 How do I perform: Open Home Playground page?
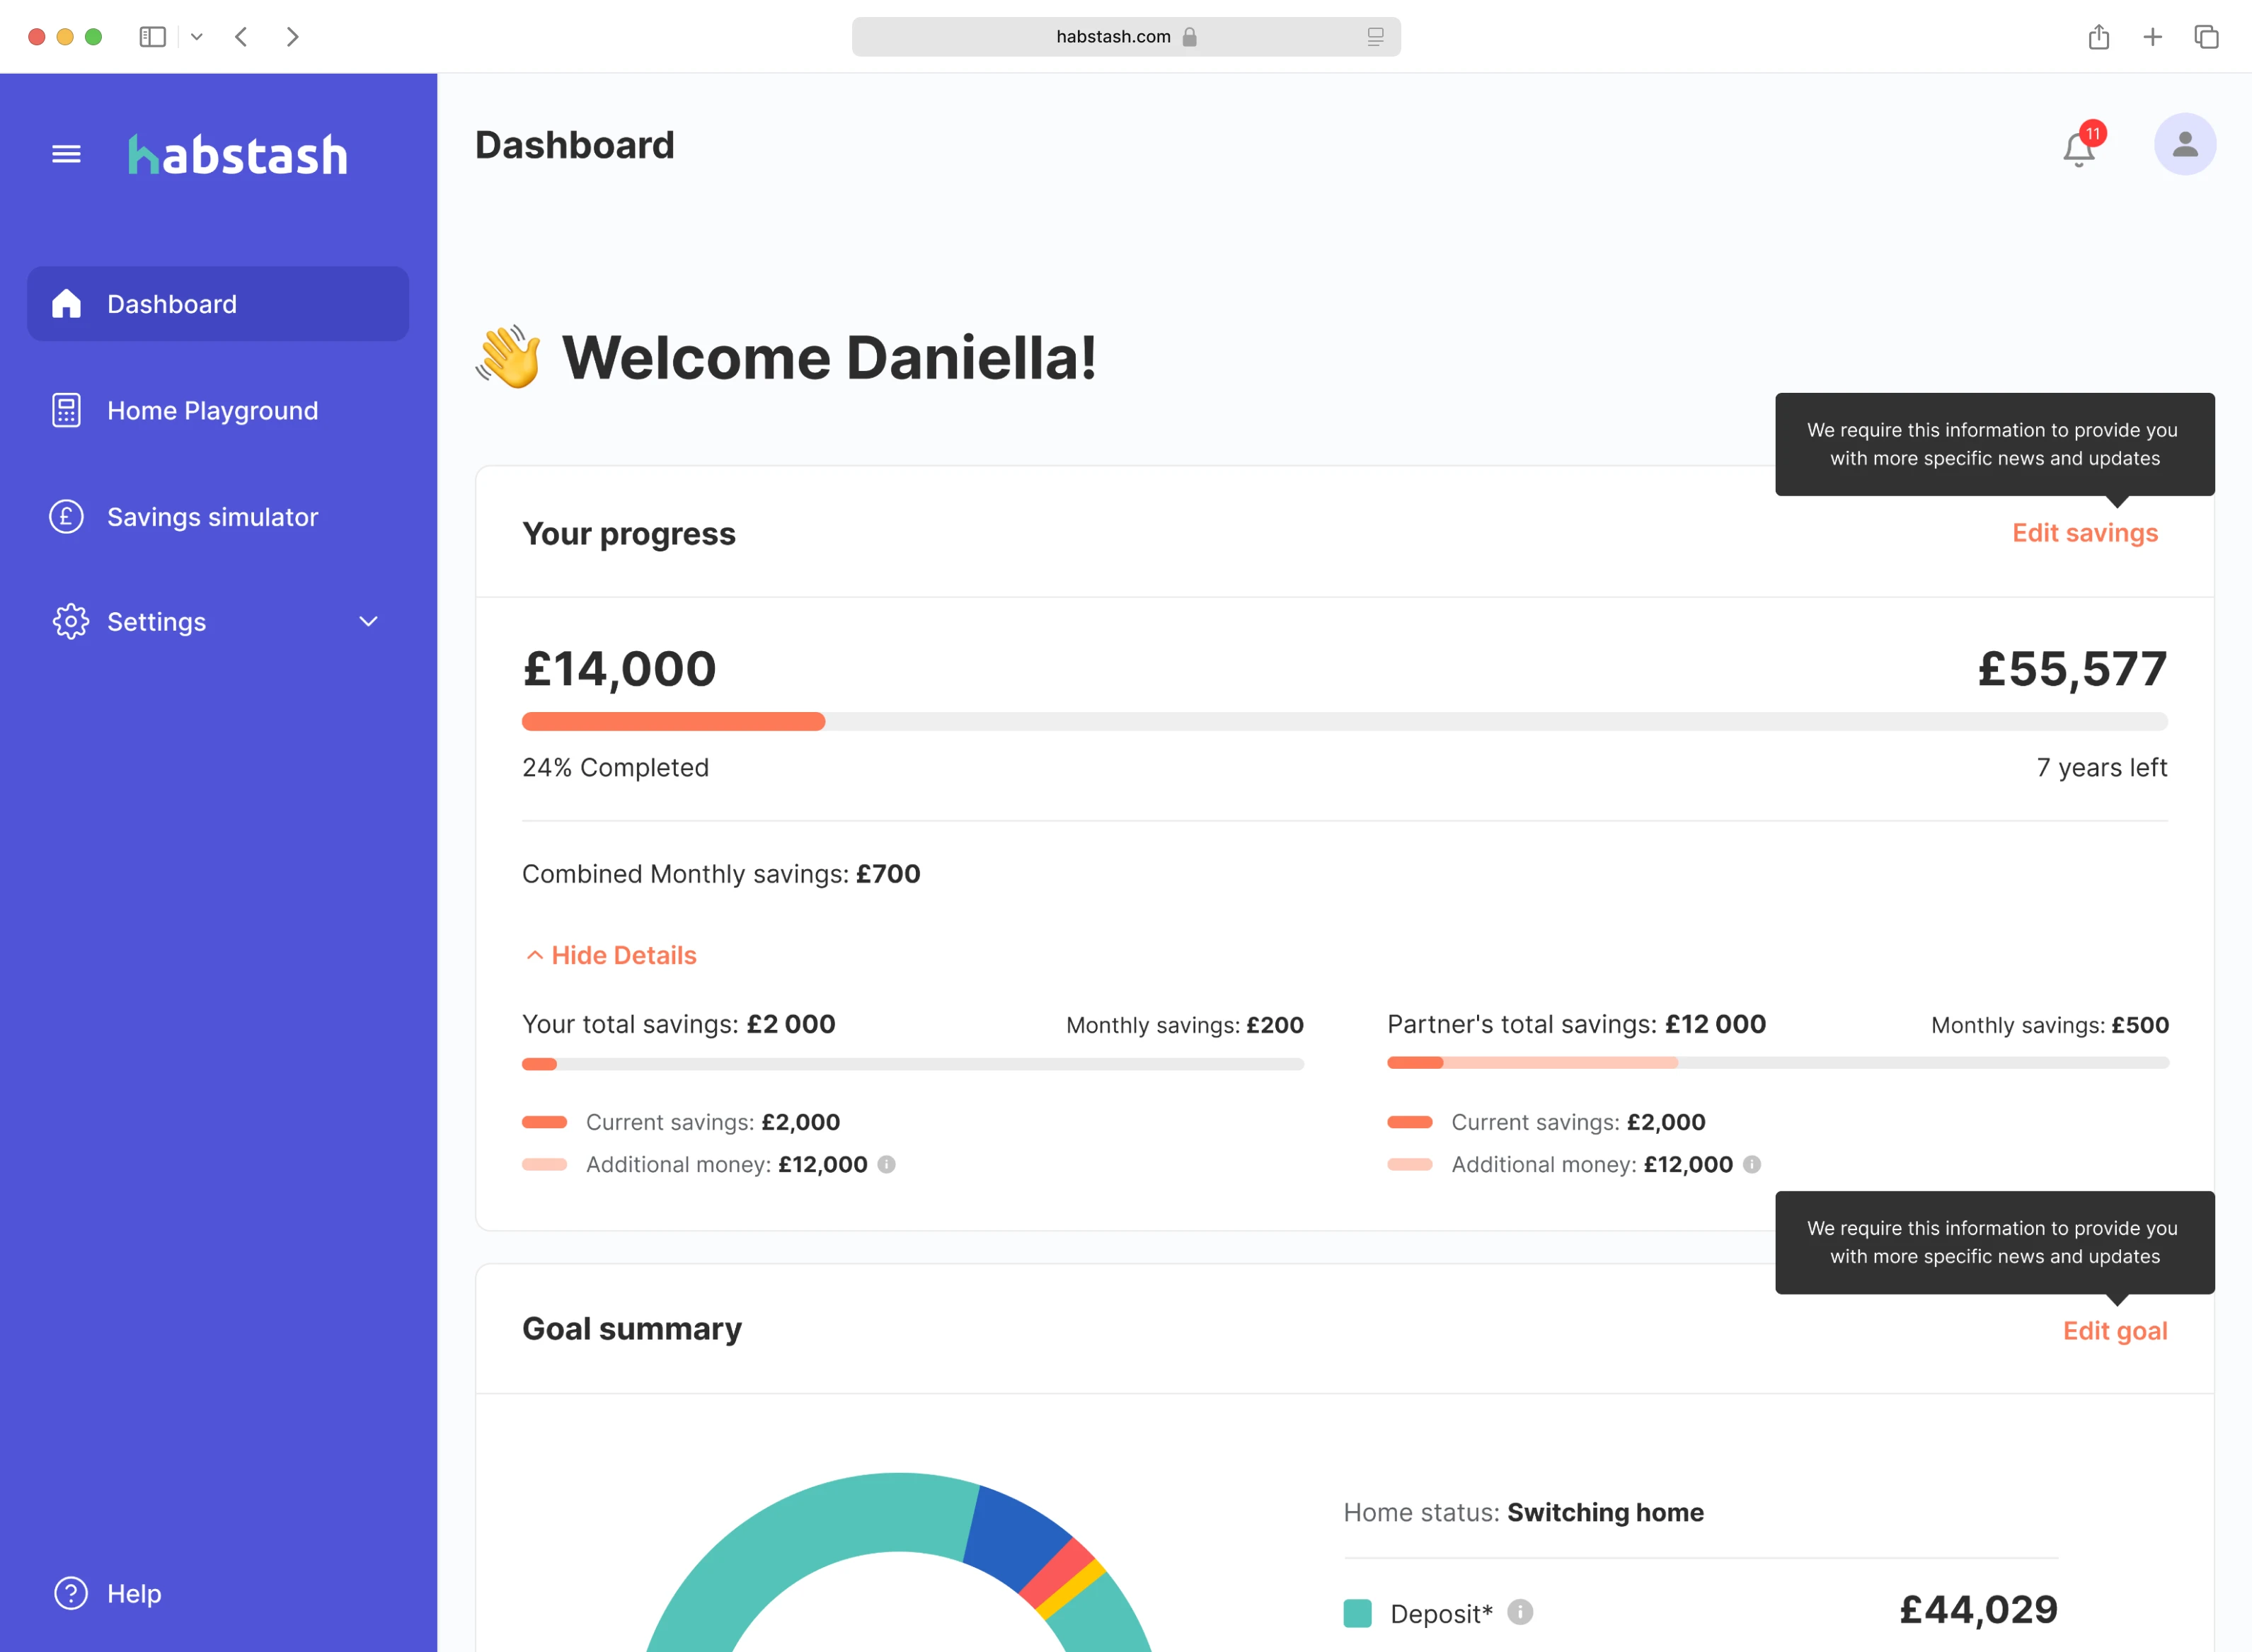coord(212,410)
